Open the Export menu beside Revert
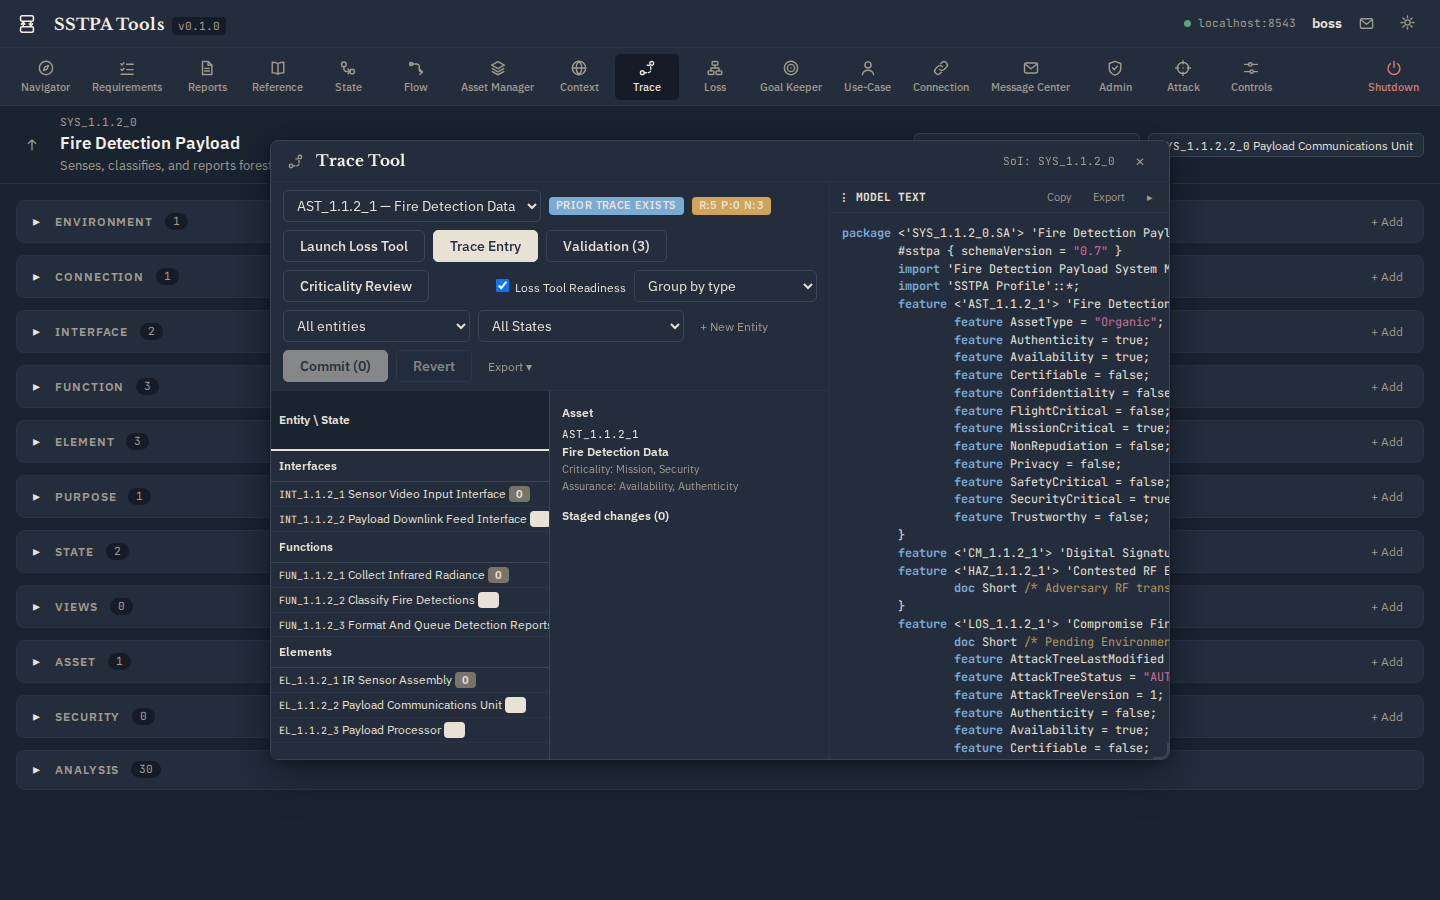 510,367
